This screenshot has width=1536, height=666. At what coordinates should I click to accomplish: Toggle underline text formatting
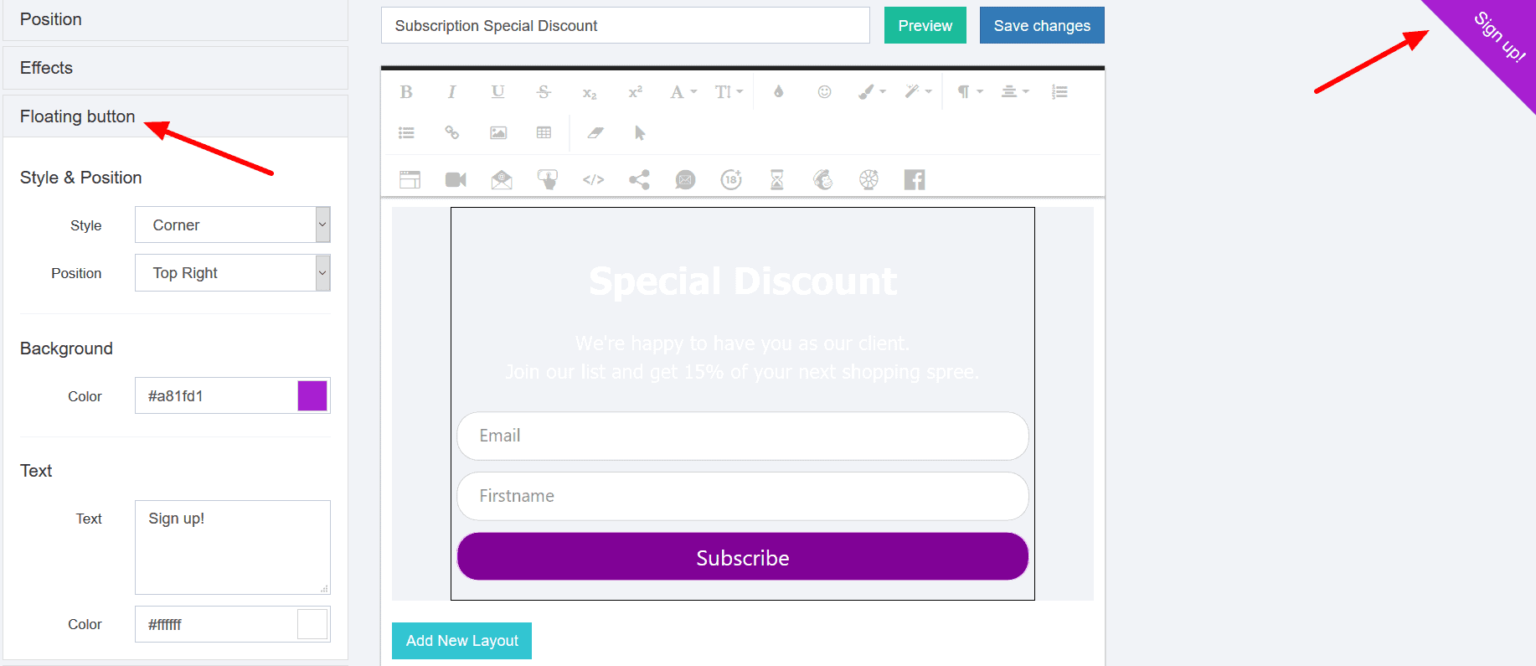[x=498, y=92]
